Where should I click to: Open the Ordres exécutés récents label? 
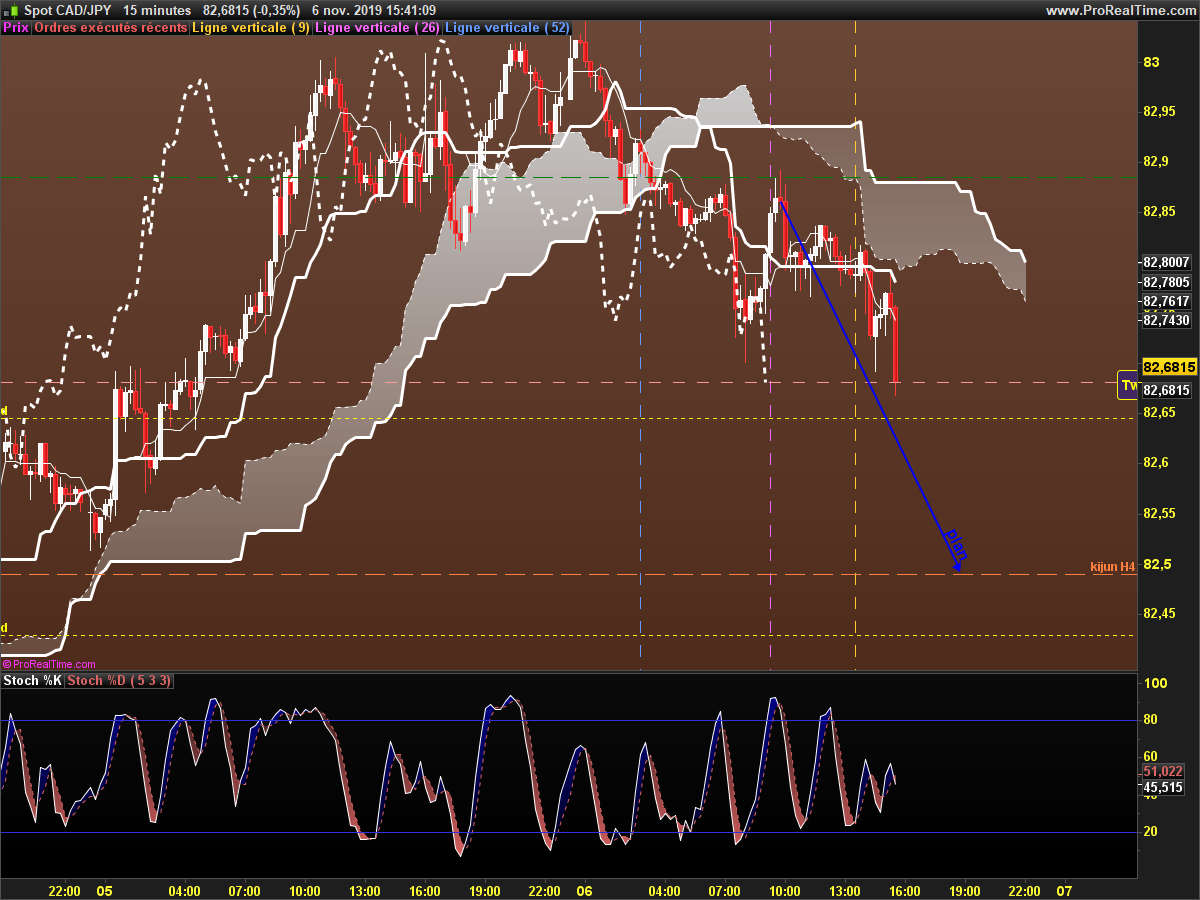(111, 28)
